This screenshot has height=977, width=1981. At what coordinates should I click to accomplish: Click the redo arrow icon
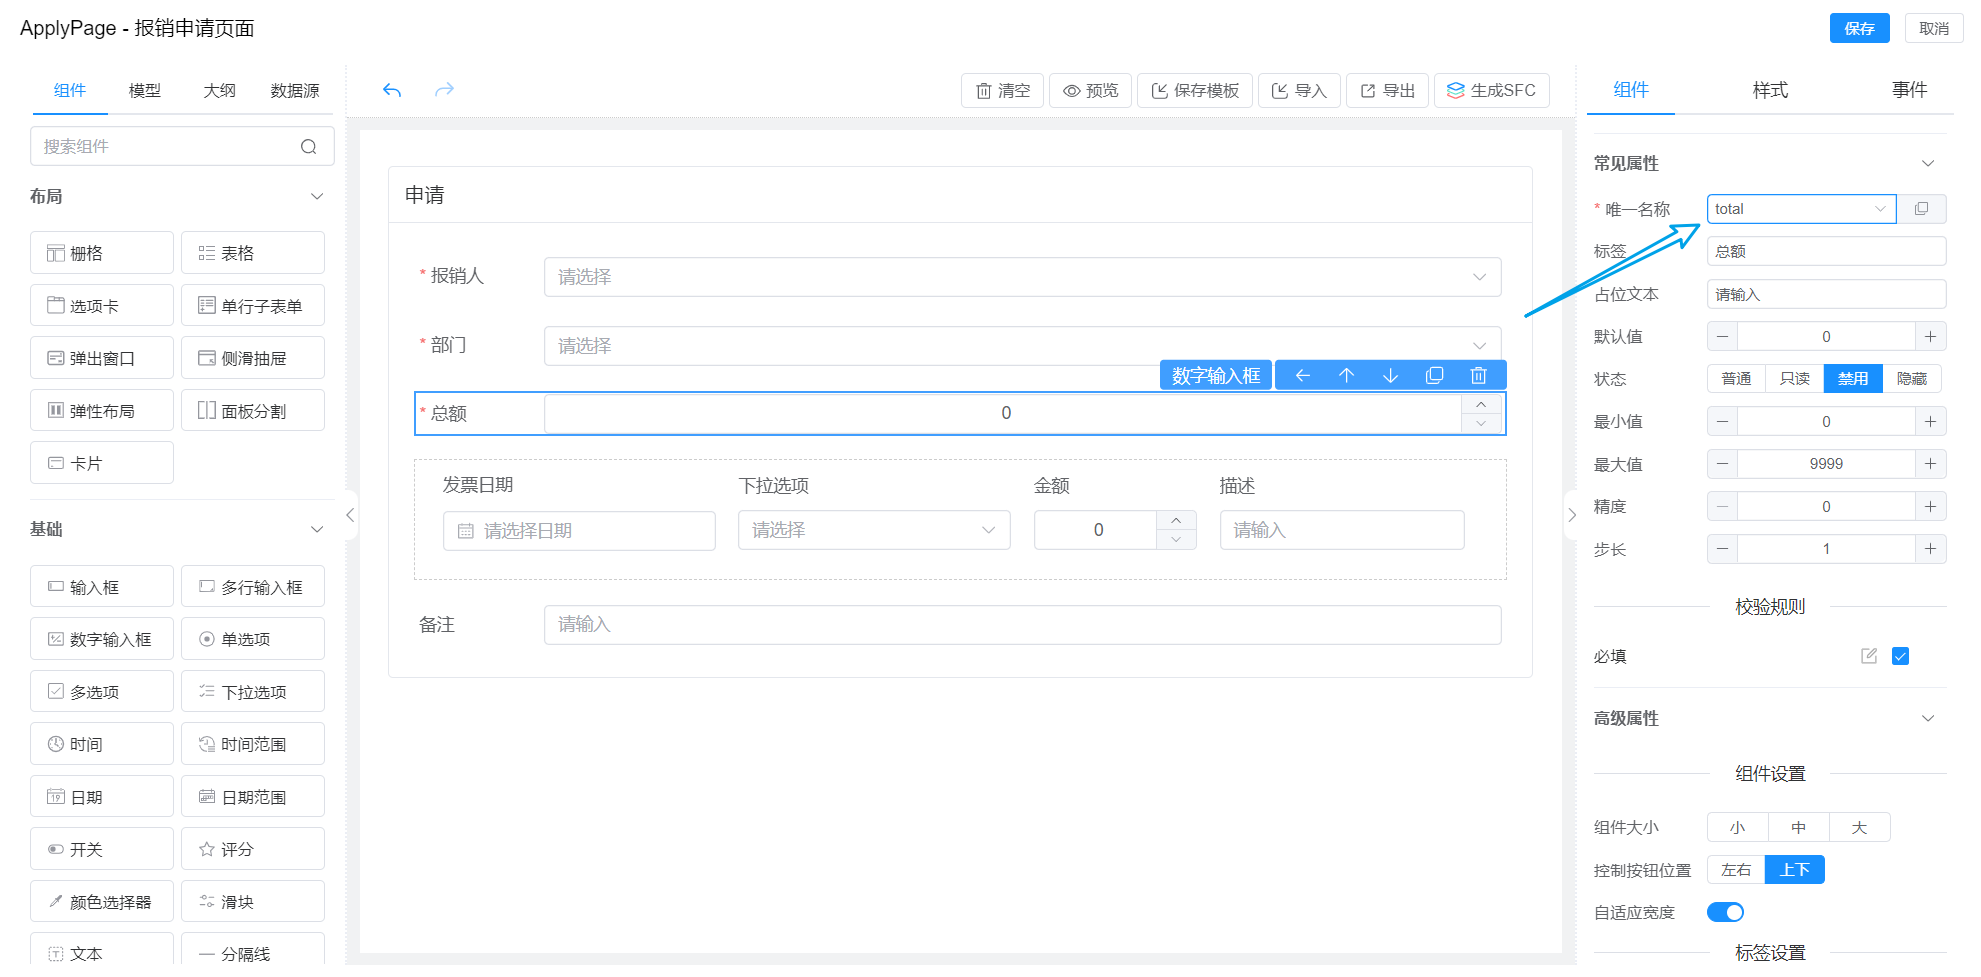coord(444,90)
